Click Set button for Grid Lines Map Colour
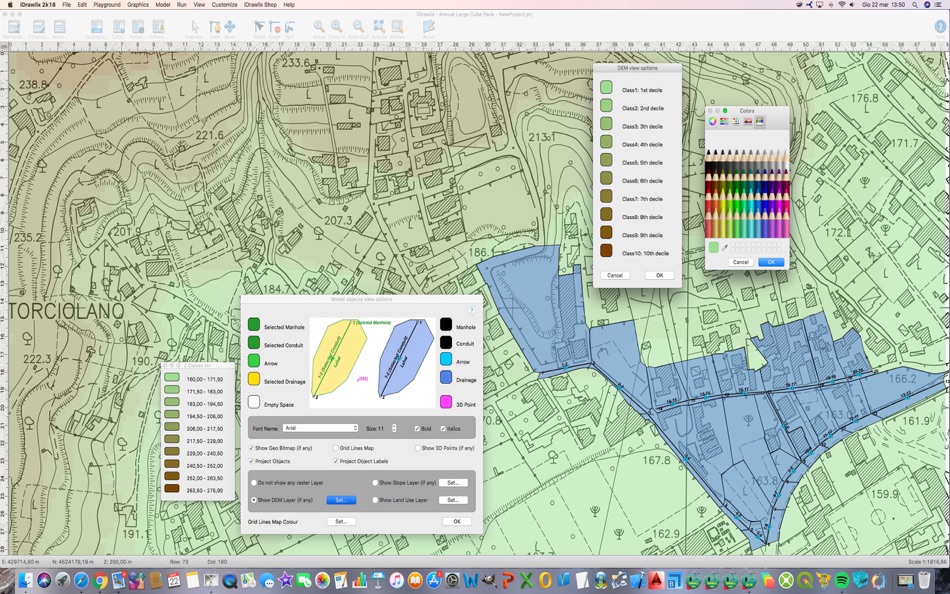950x594 pixels. tap(340, 521)
